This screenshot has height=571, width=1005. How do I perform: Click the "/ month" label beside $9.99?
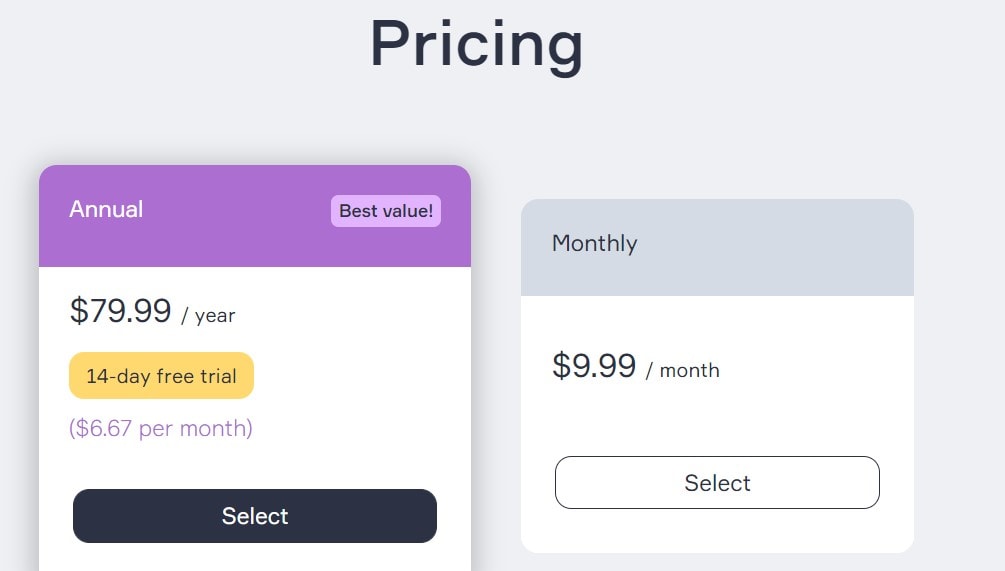coord(683,370)
